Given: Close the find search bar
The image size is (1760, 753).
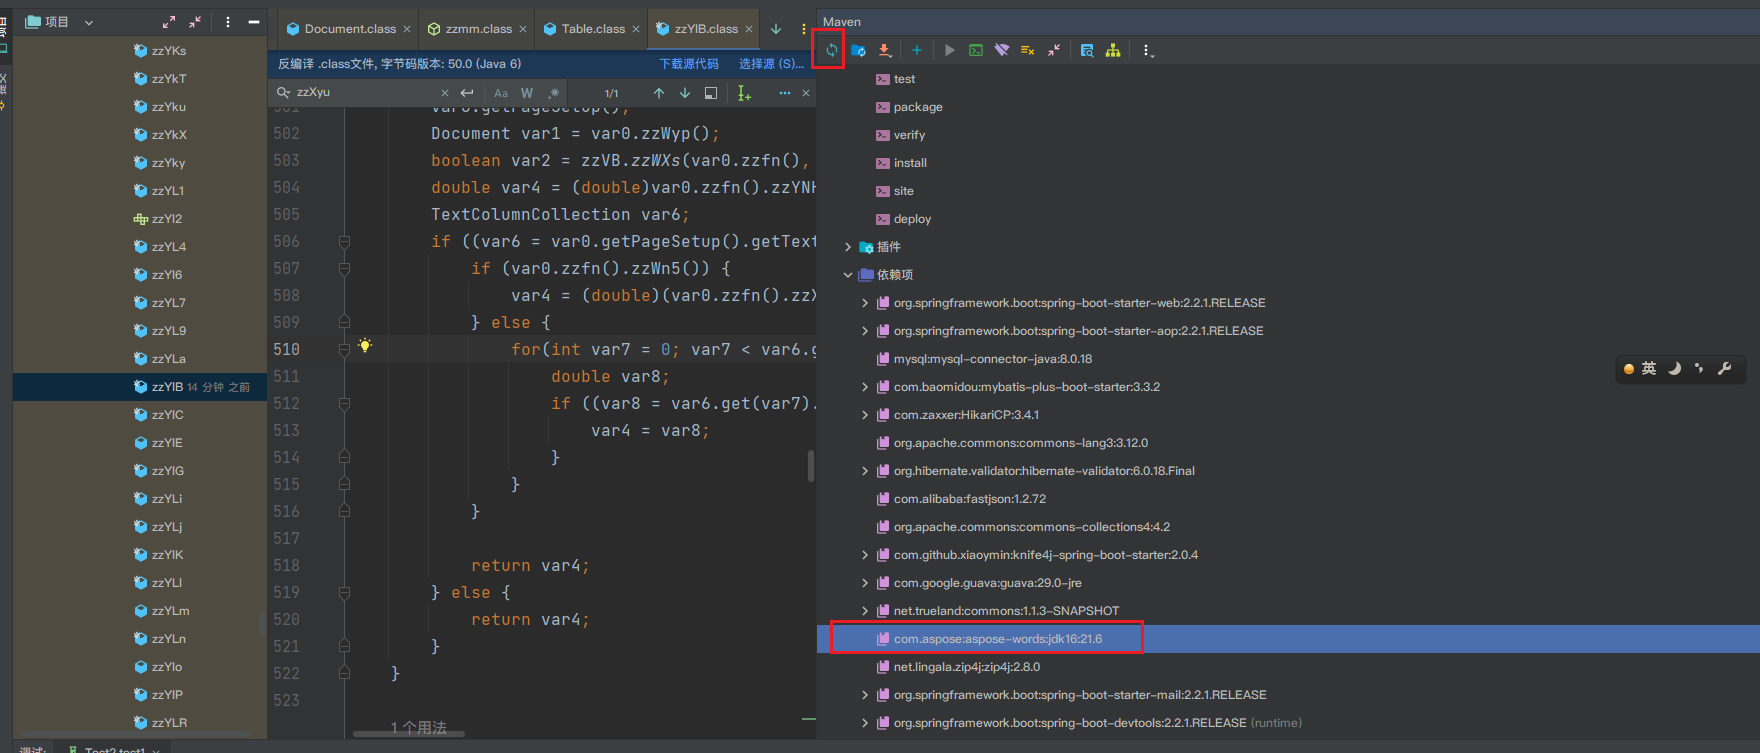Looking at the screenshot, I should pos(806,93).
